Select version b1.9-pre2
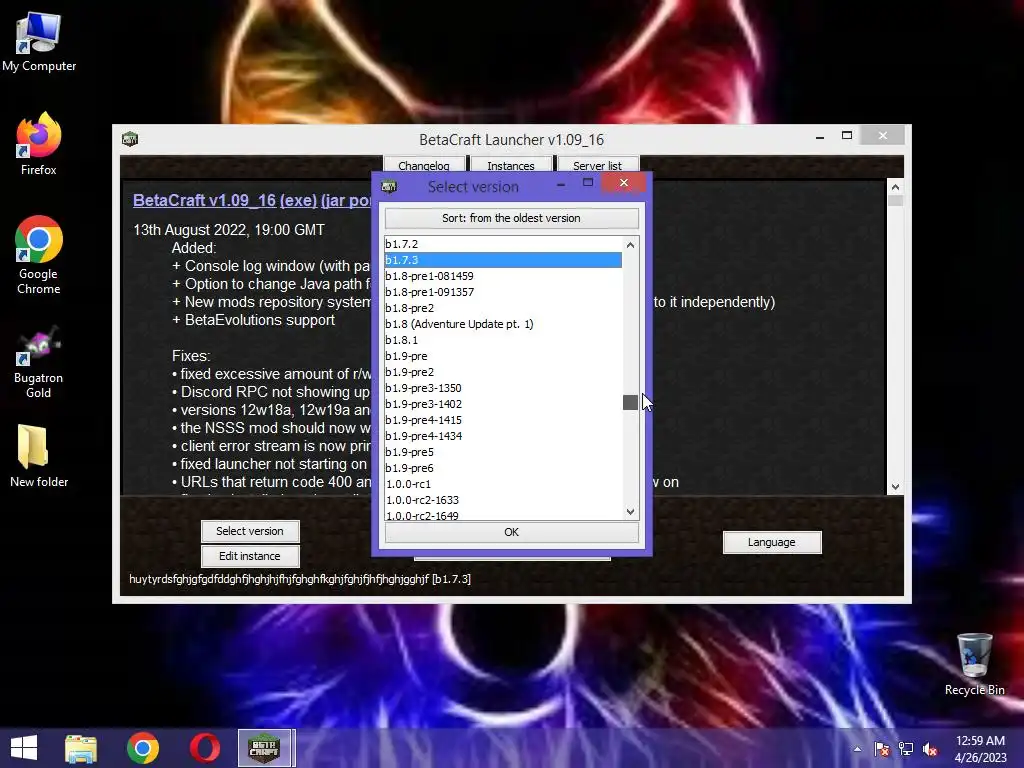1024x768 pixels. [503, 372]
